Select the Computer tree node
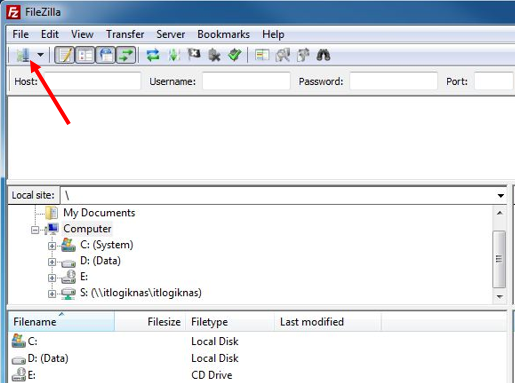Image resolution: width=515 pixels, height=383 pixels. [87, 229]
